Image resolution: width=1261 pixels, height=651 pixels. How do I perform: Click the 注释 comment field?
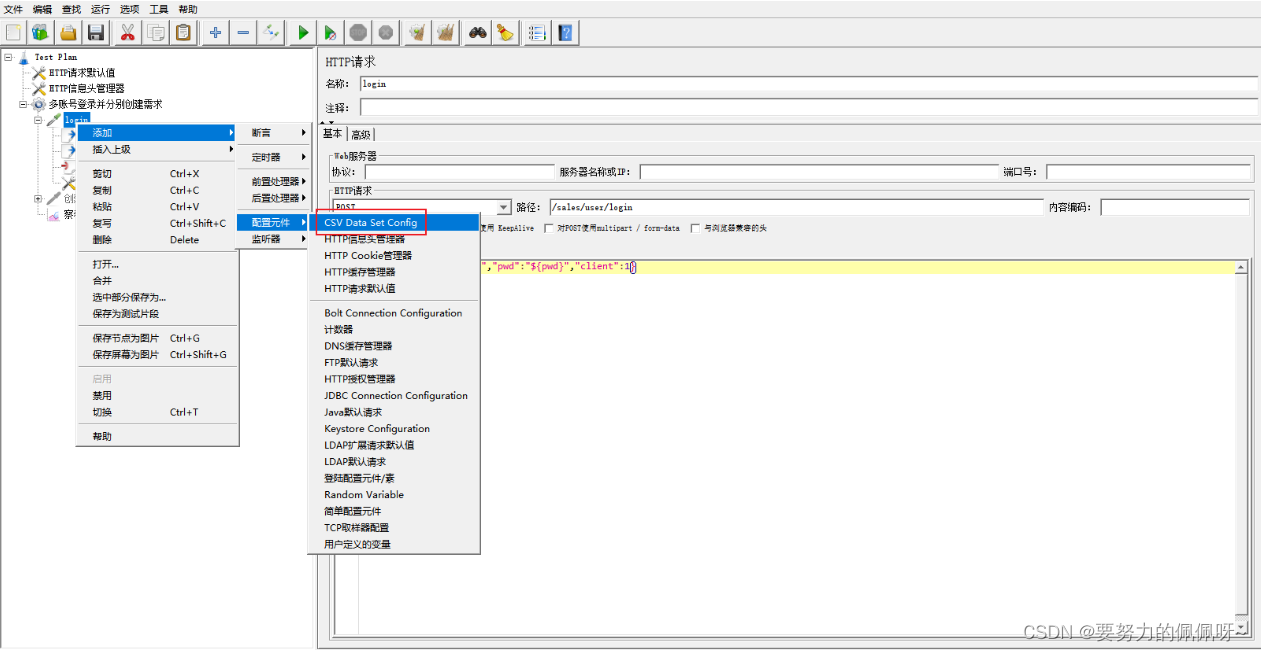808,107
